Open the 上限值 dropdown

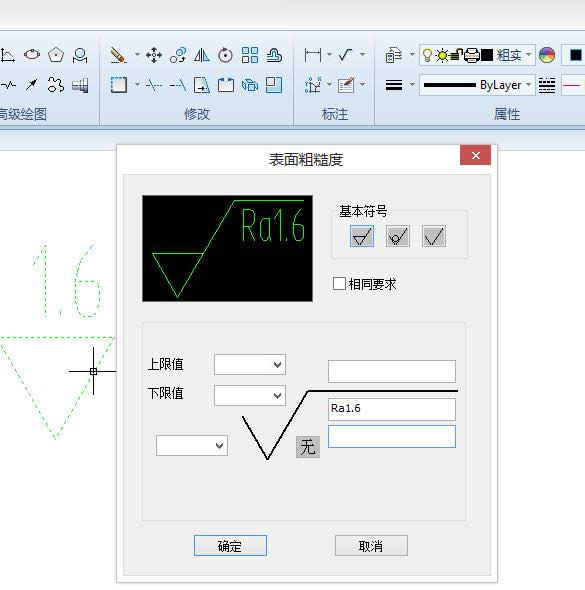coord(250,364)
